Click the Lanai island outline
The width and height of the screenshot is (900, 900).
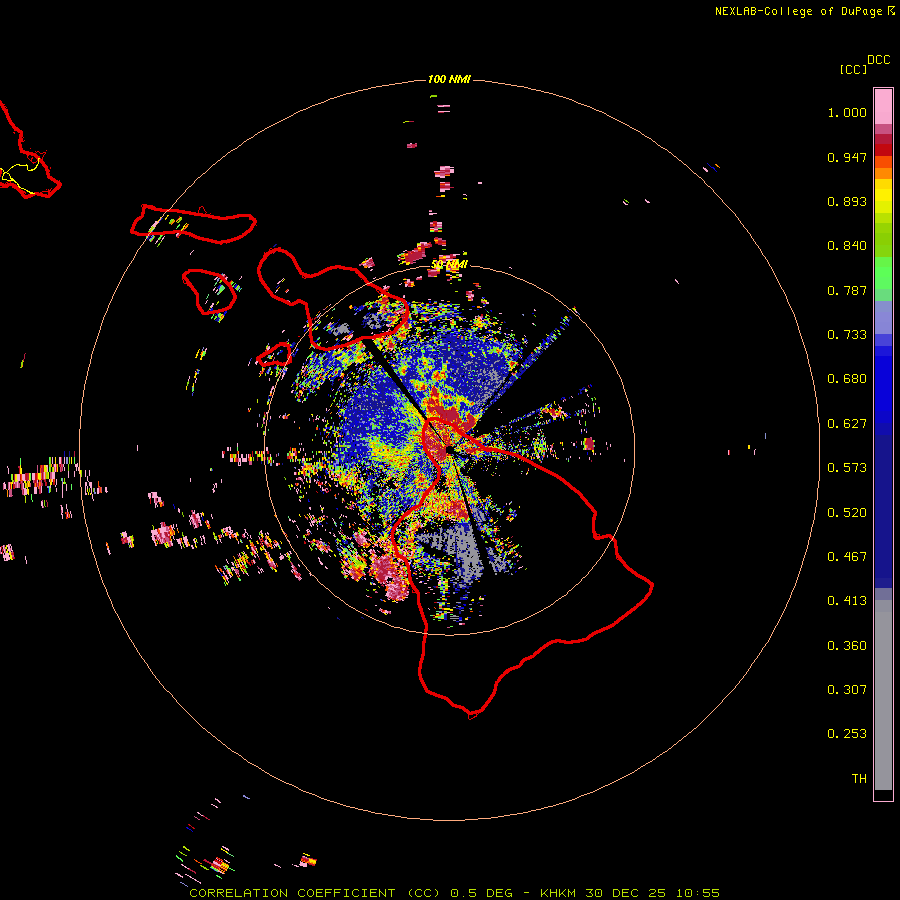pyautogui.click(x=209, y=292)
